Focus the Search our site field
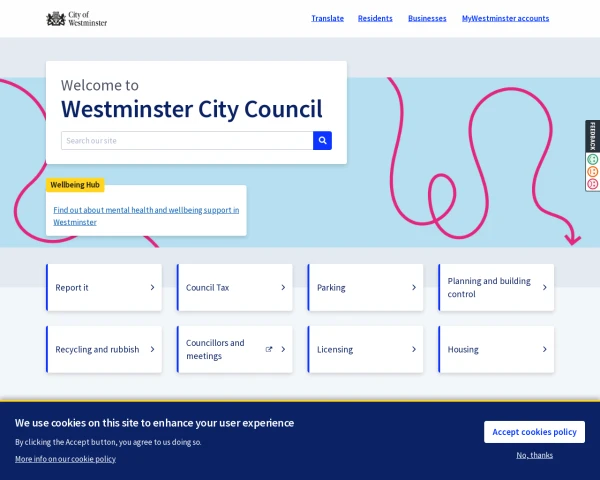 pos(187,140)
